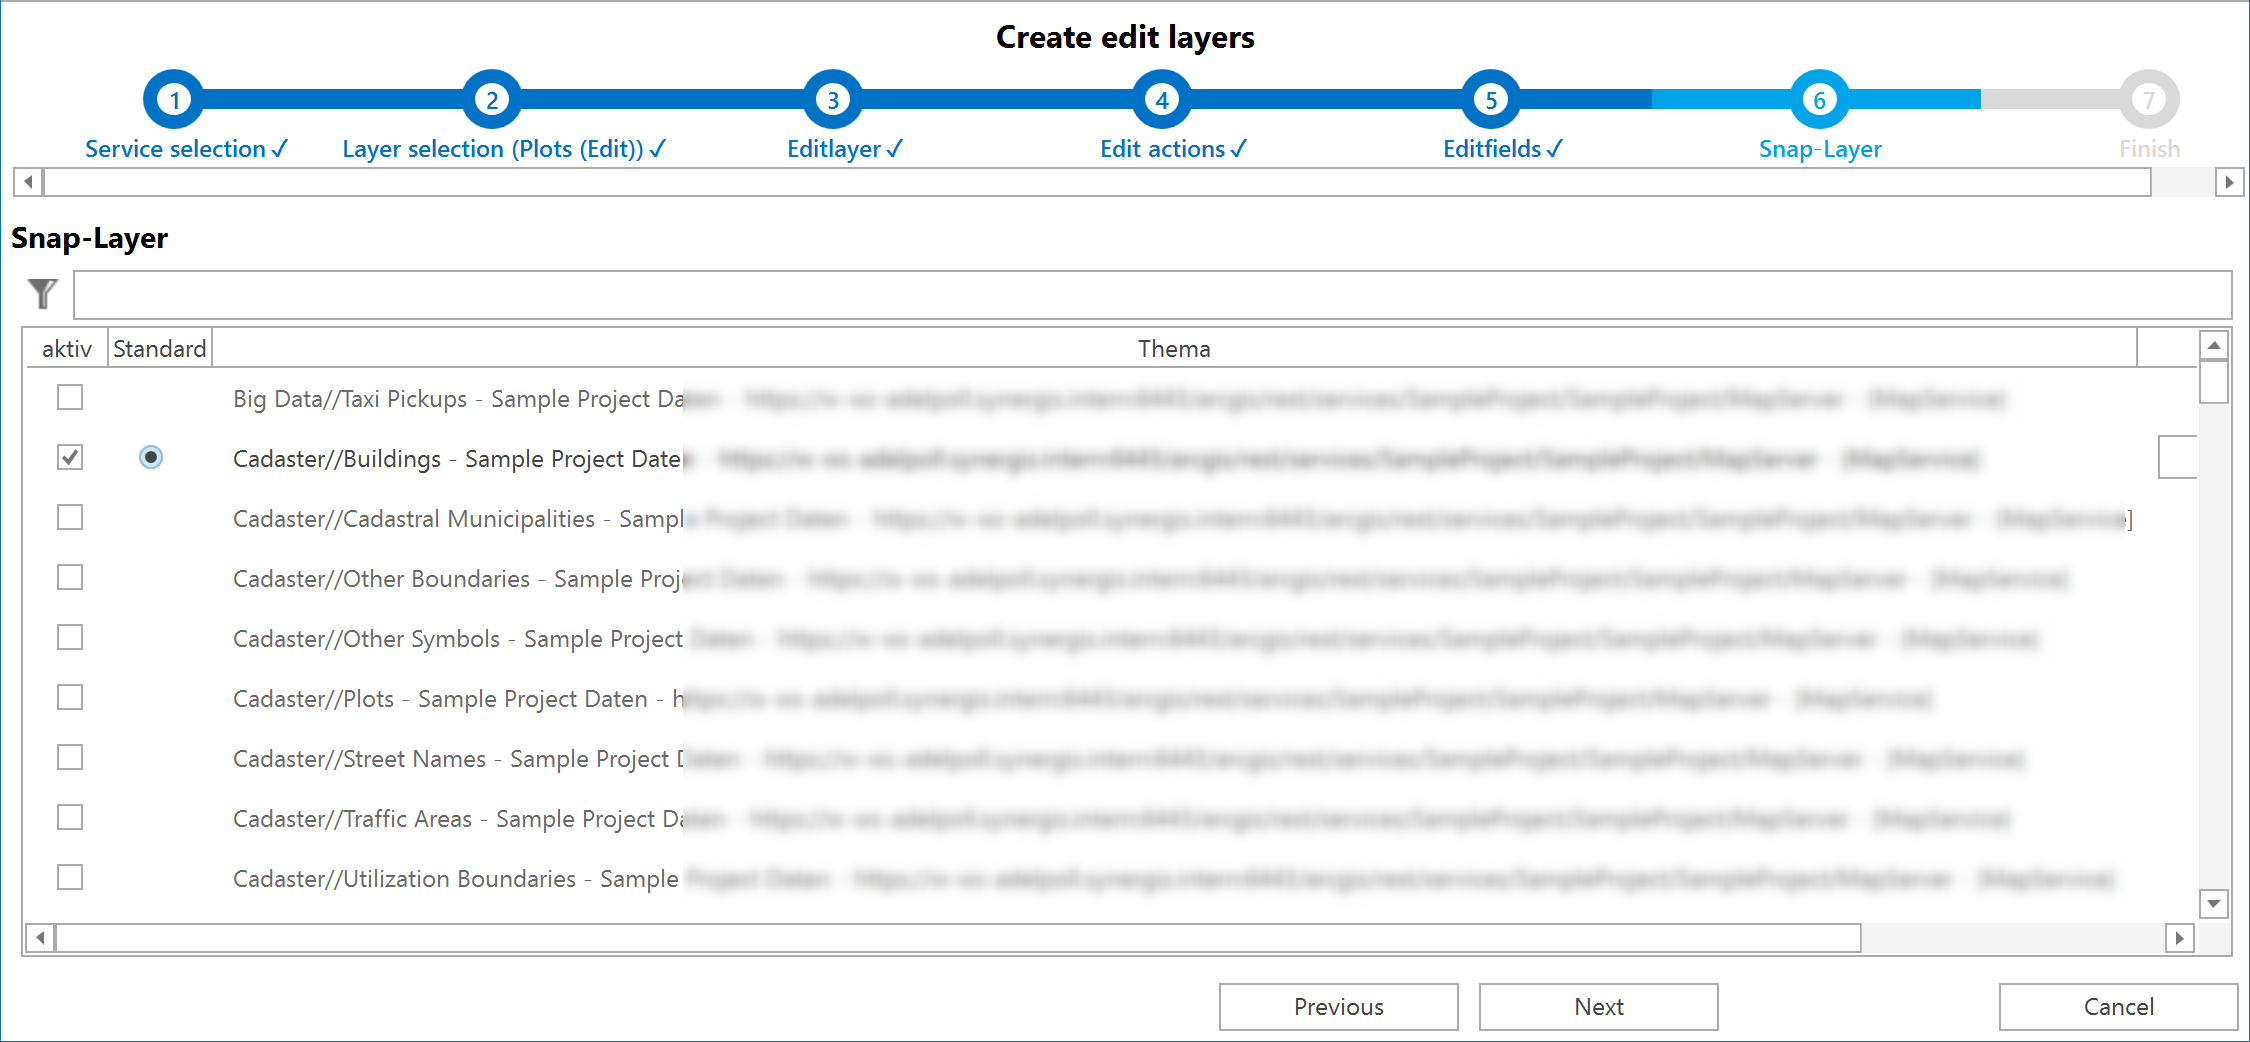Enable Cadaster//Street Names as snap layer
Viewport: 2250px width, 1042px height.
[69, 757]
